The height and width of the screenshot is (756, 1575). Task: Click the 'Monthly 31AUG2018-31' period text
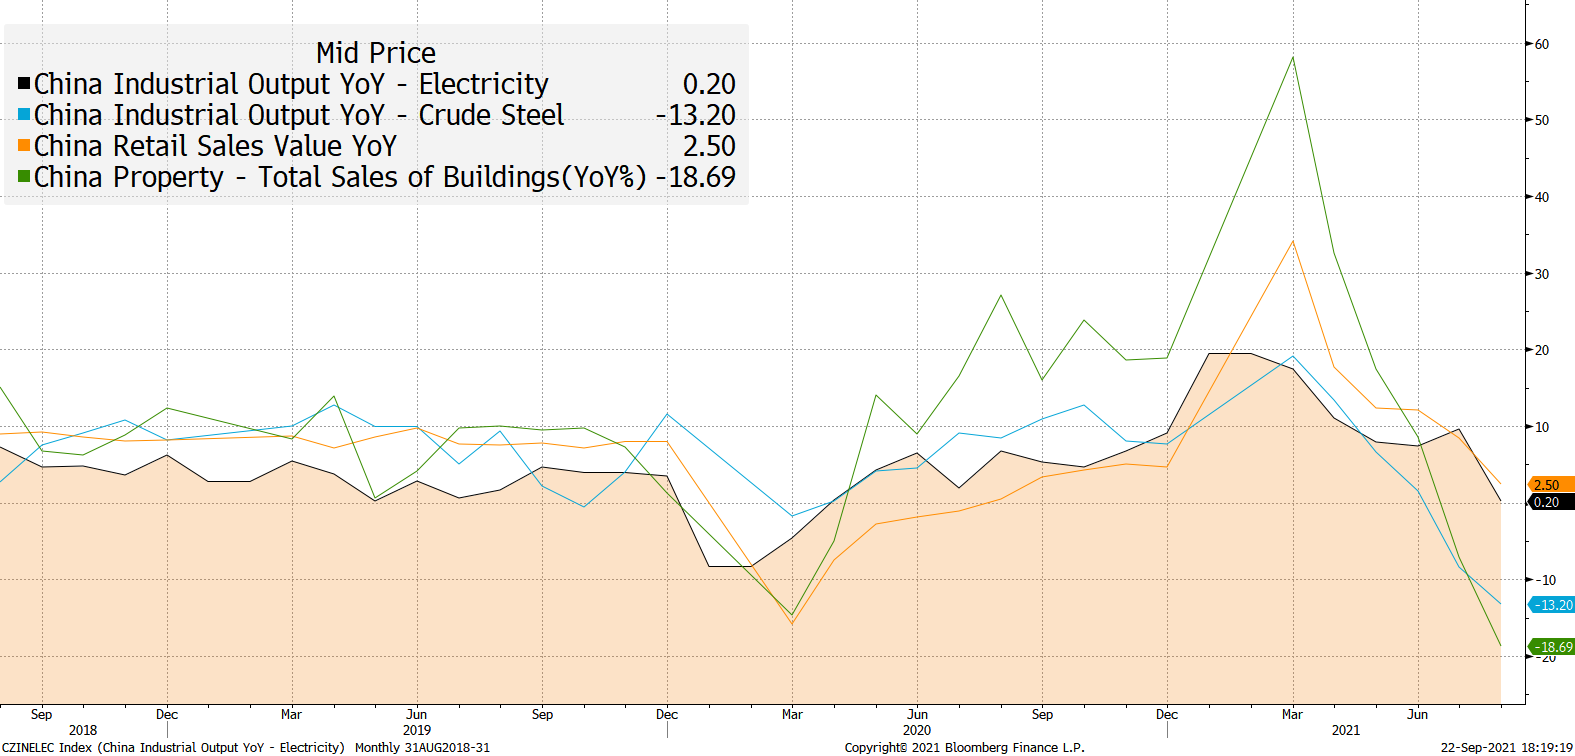pos(423,747)
